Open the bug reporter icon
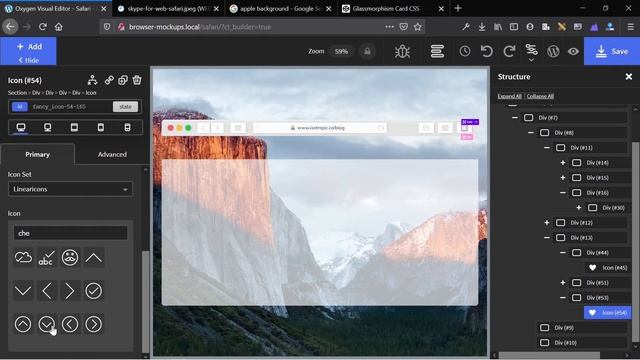This screenshot has height=360, width=640. [x=402, y=51]
